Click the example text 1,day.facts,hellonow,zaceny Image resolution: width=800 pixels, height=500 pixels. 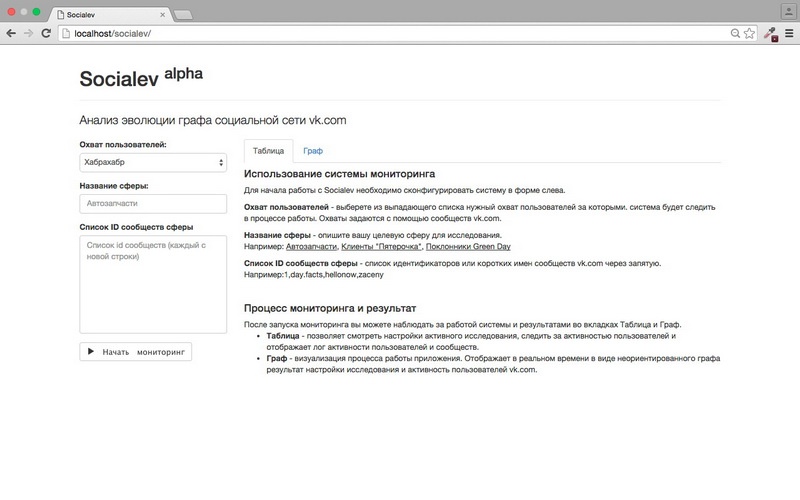pos(334,274)
